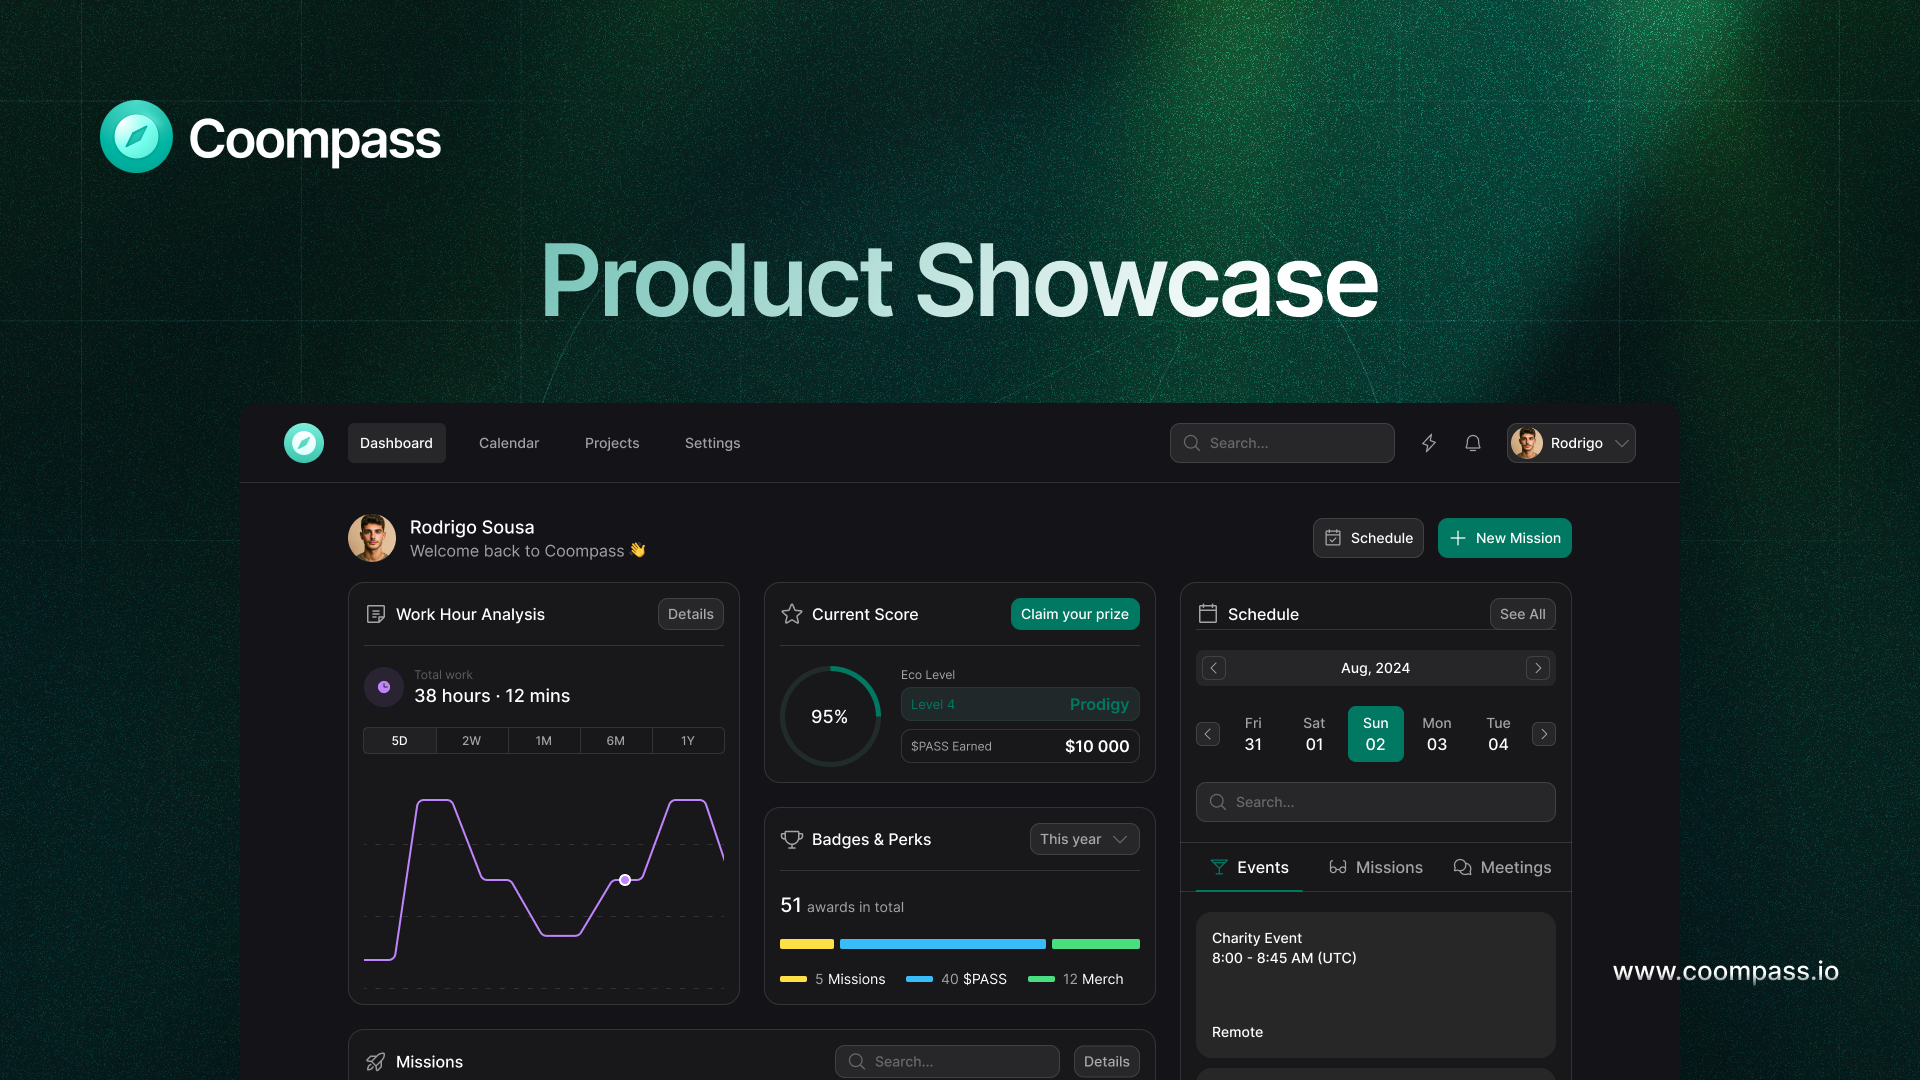Image resolution: width=1920 pixels, height=1080 pixels.
Task: Show later days in the date strip
Action: pyautogui.click(x=1544, y=734)
